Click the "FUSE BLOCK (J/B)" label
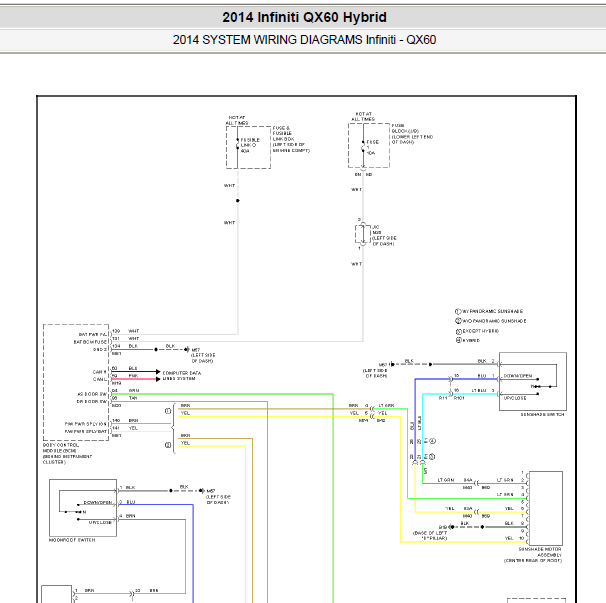This screenshot has width=606, height=603. coord(405,128)
